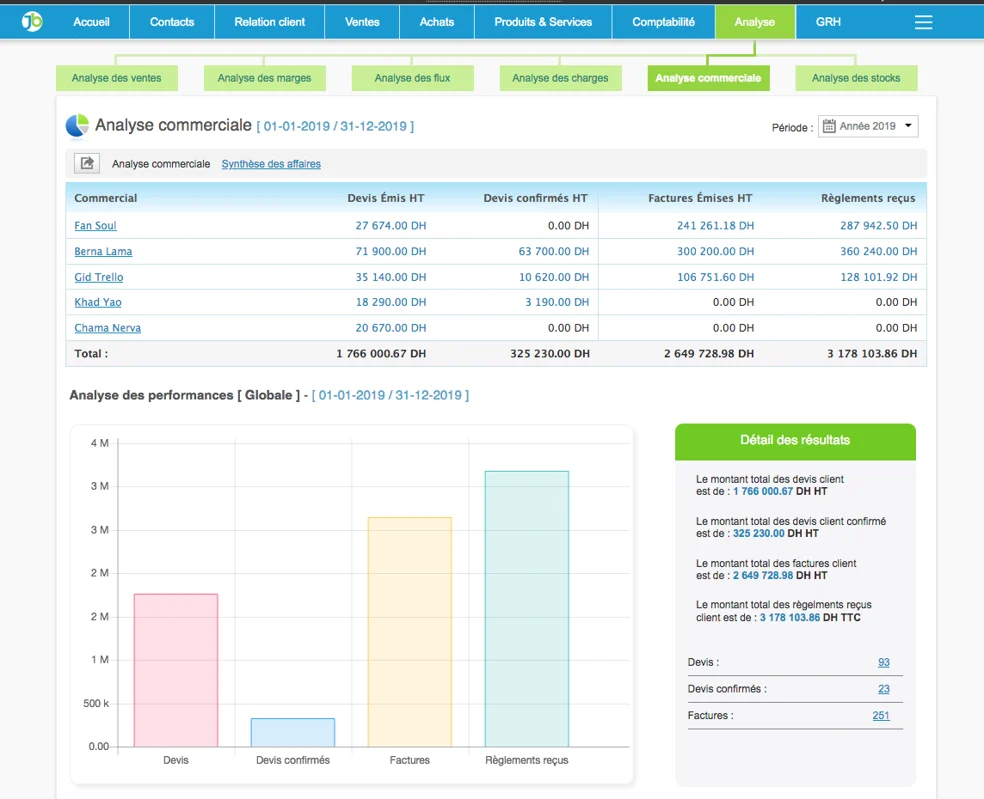Click the pink Devis bar in chart
The image size is (984, 799).
(x=176, y=670)
